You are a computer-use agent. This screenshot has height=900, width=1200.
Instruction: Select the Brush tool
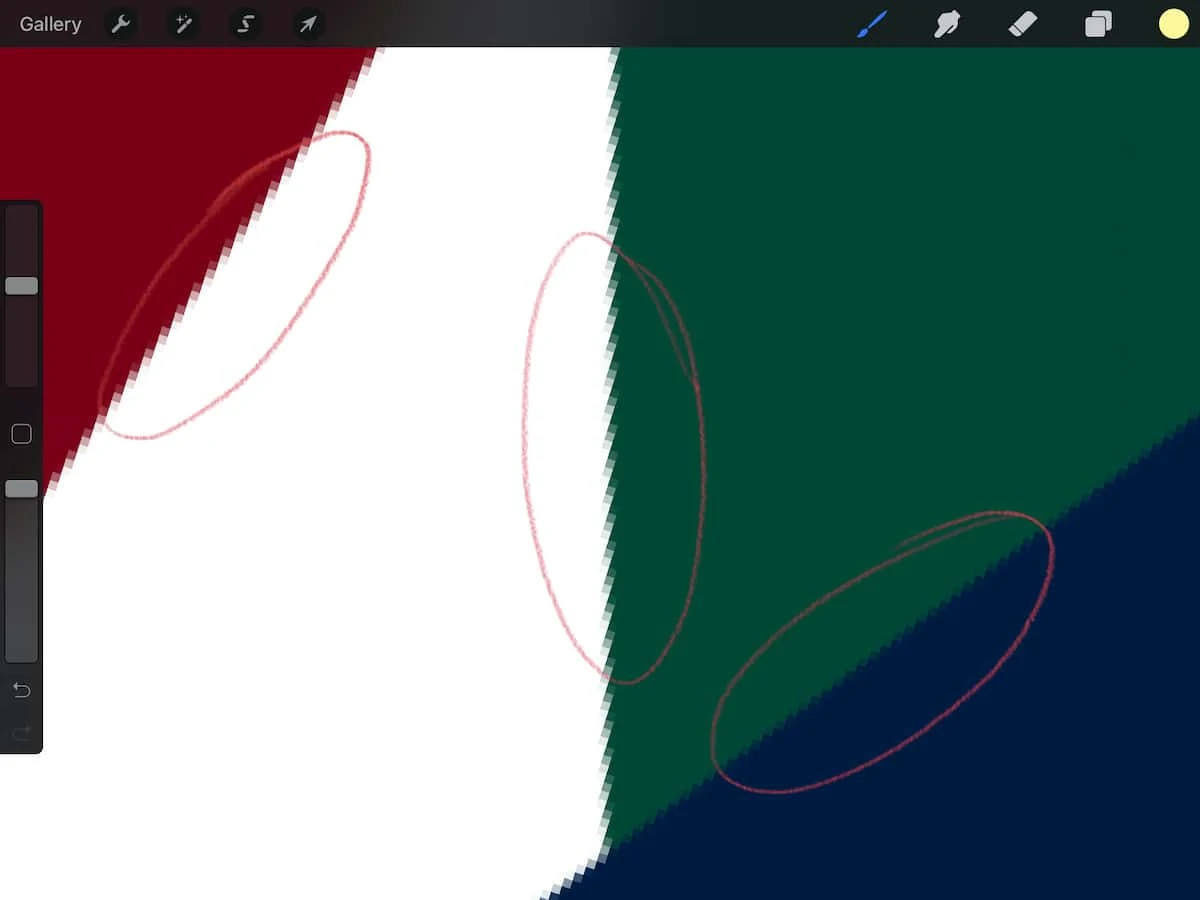(872, 24)
